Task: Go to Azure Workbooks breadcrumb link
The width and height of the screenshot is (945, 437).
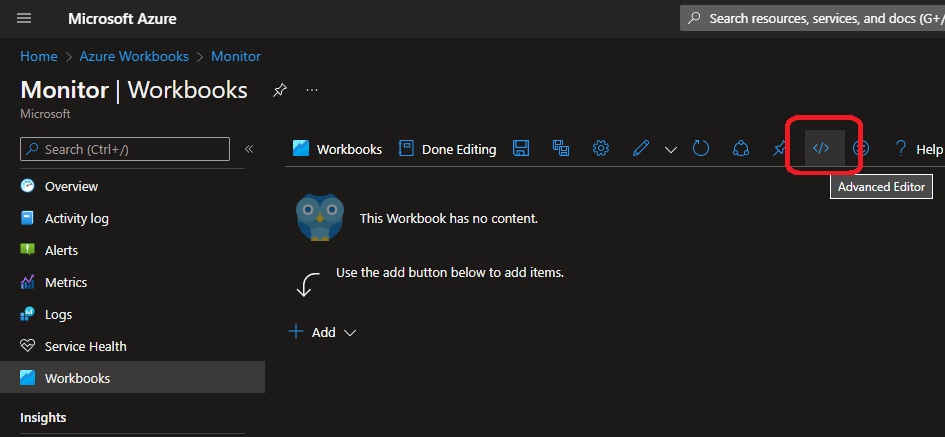Action: [136, 57]
